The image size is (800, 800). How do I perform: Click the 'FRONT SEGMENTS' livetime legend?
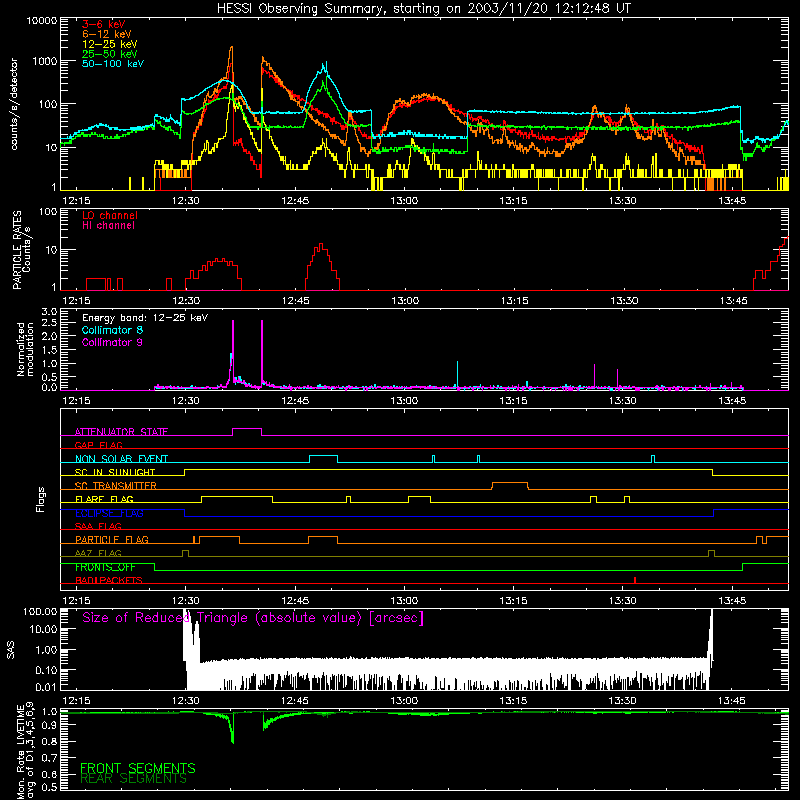(x=138, y=768)
